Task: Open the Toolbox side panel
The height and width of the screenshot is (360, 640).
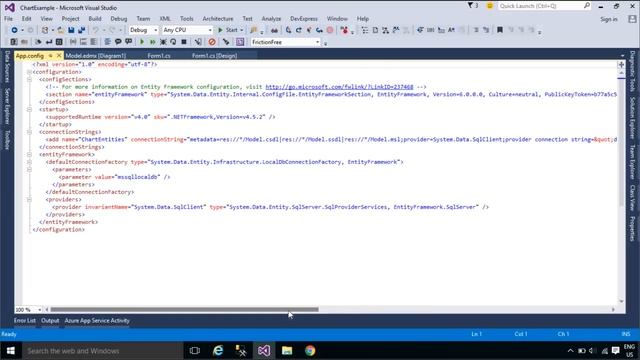Action: click(x=7, y=140)
